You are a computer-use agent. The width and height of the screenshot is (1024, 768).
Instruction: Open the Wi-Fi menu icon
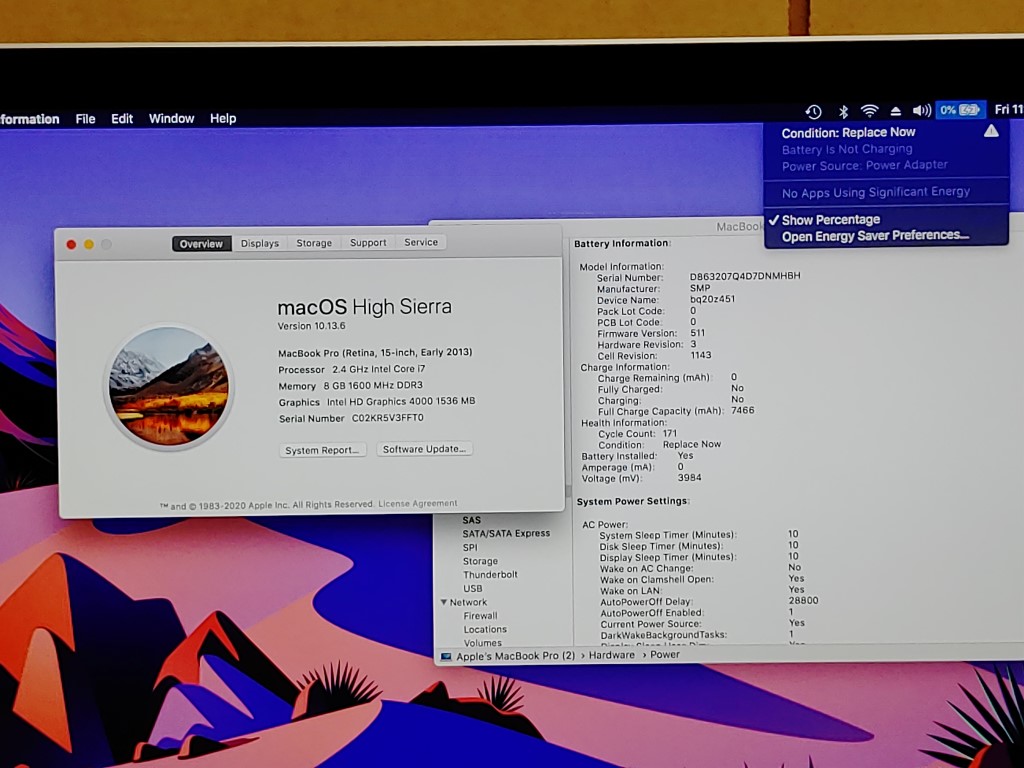pyautogui.click(x=869, y=111)
